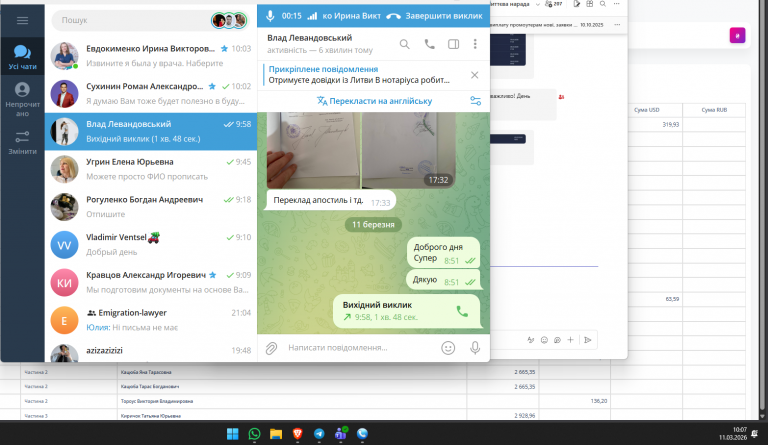Screen dimensions: 768x445
Task: Open the azizazizizi chat
Action: coord(151,351)
